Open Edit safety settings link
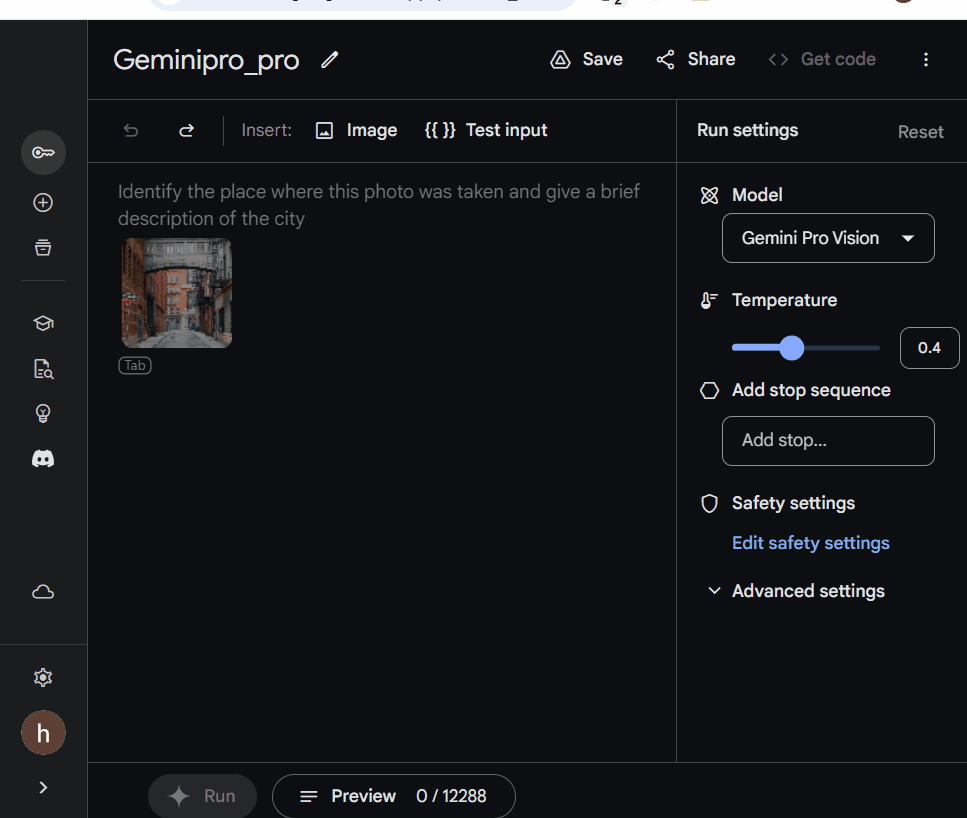 click(x=810, y=543)
